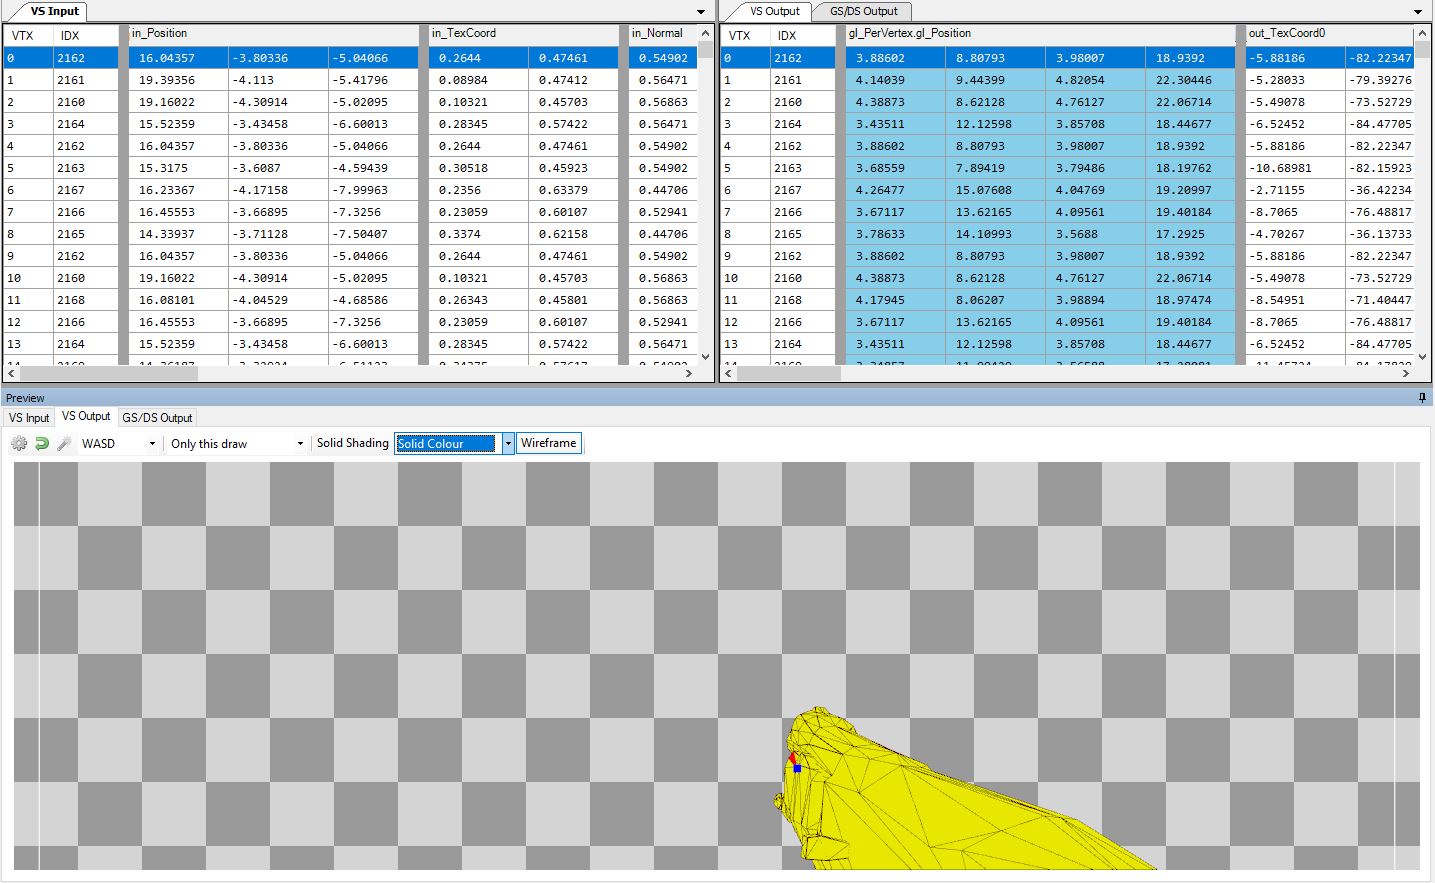Click VS Input vertical scrollbar down arrow
1435x883 pixels.
(705, 356)
